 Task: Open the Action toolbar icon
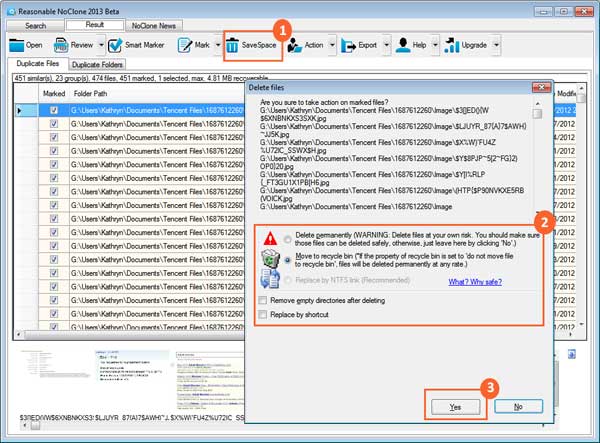point(295,45)
